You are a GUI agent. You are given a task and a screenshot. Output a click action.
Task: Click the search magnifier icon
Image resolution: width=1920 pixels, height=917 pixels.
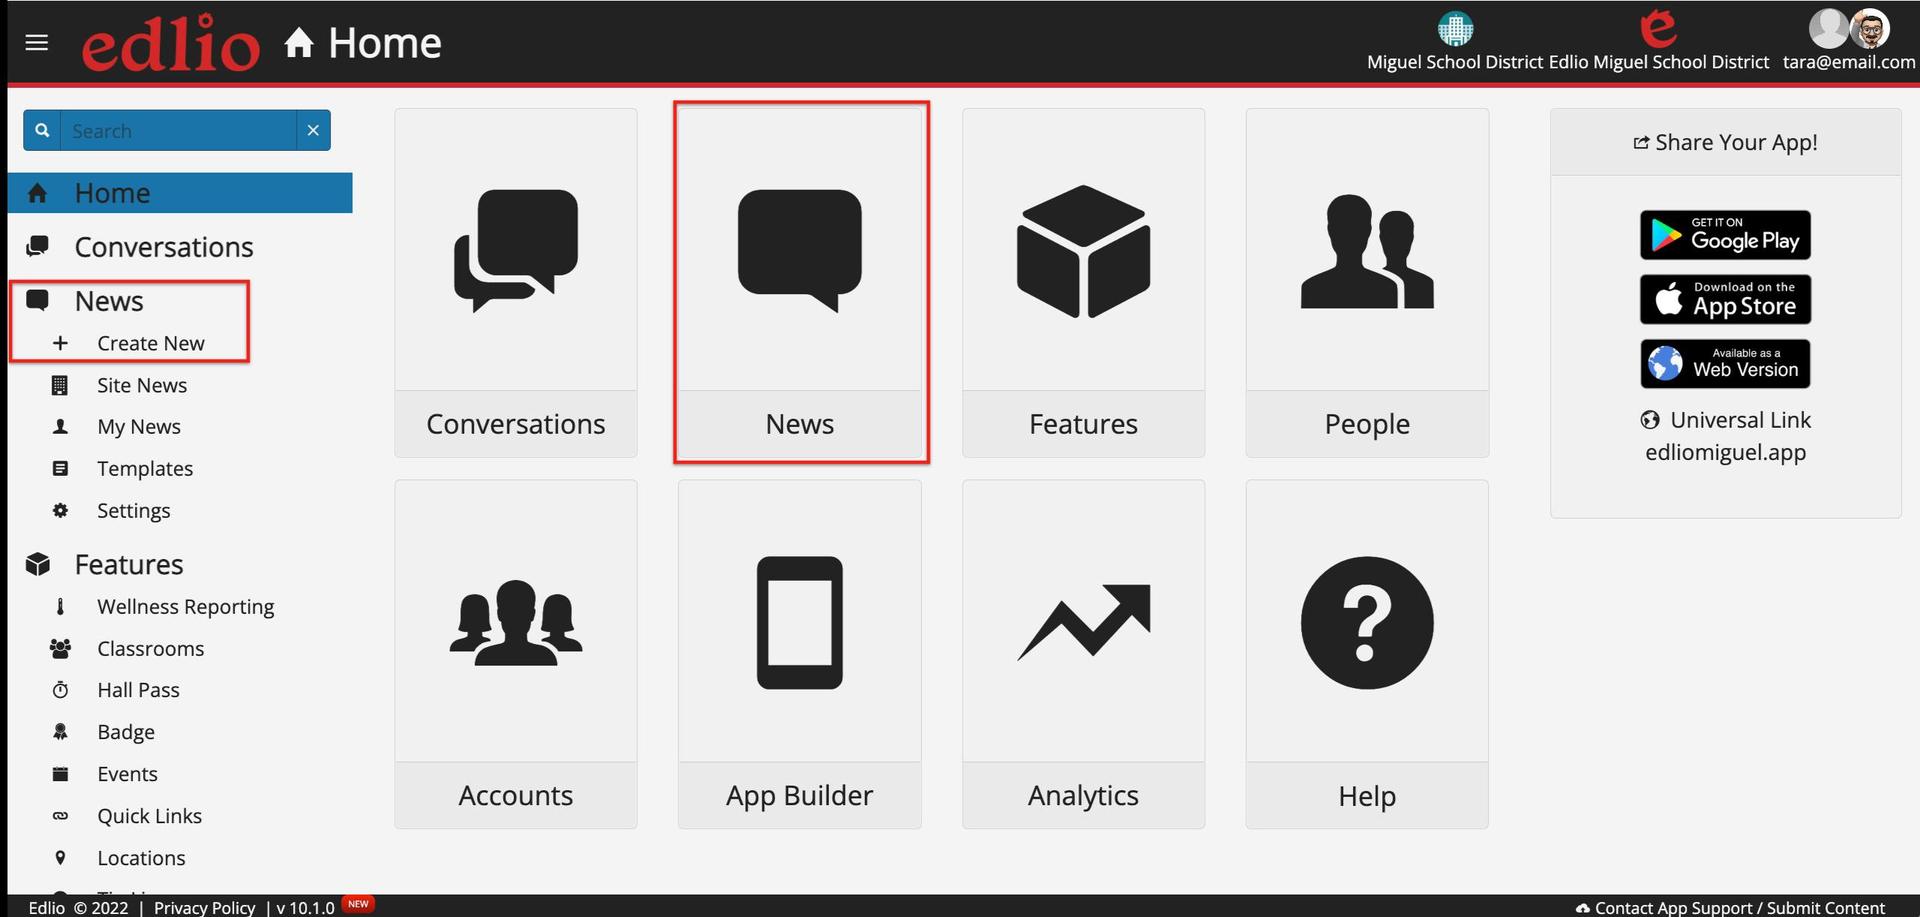pyautogui.click(x=42, y=131)
